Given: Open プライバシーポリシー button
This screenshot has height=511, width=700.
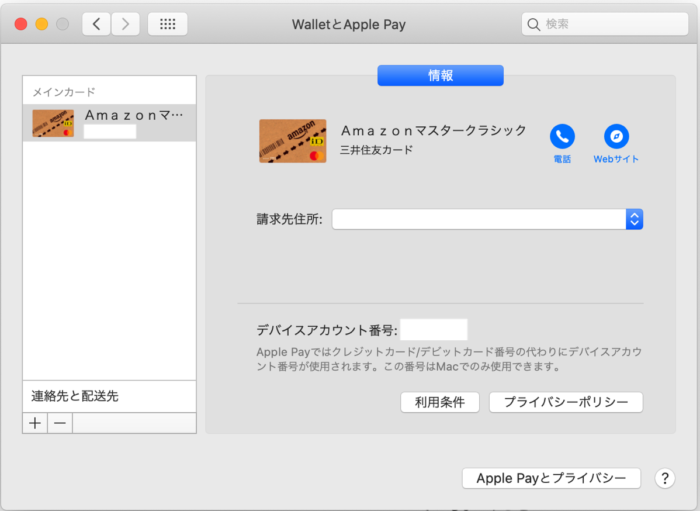Looking at the screenshot, I should click(x=566, y=402).
